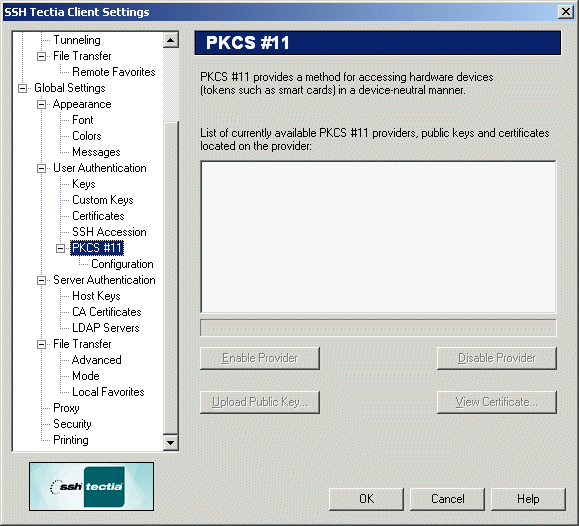The width and height of the screenshot is (579, 526).
Task: Collapse the Server Authentication node
Action: click(41, 280)
